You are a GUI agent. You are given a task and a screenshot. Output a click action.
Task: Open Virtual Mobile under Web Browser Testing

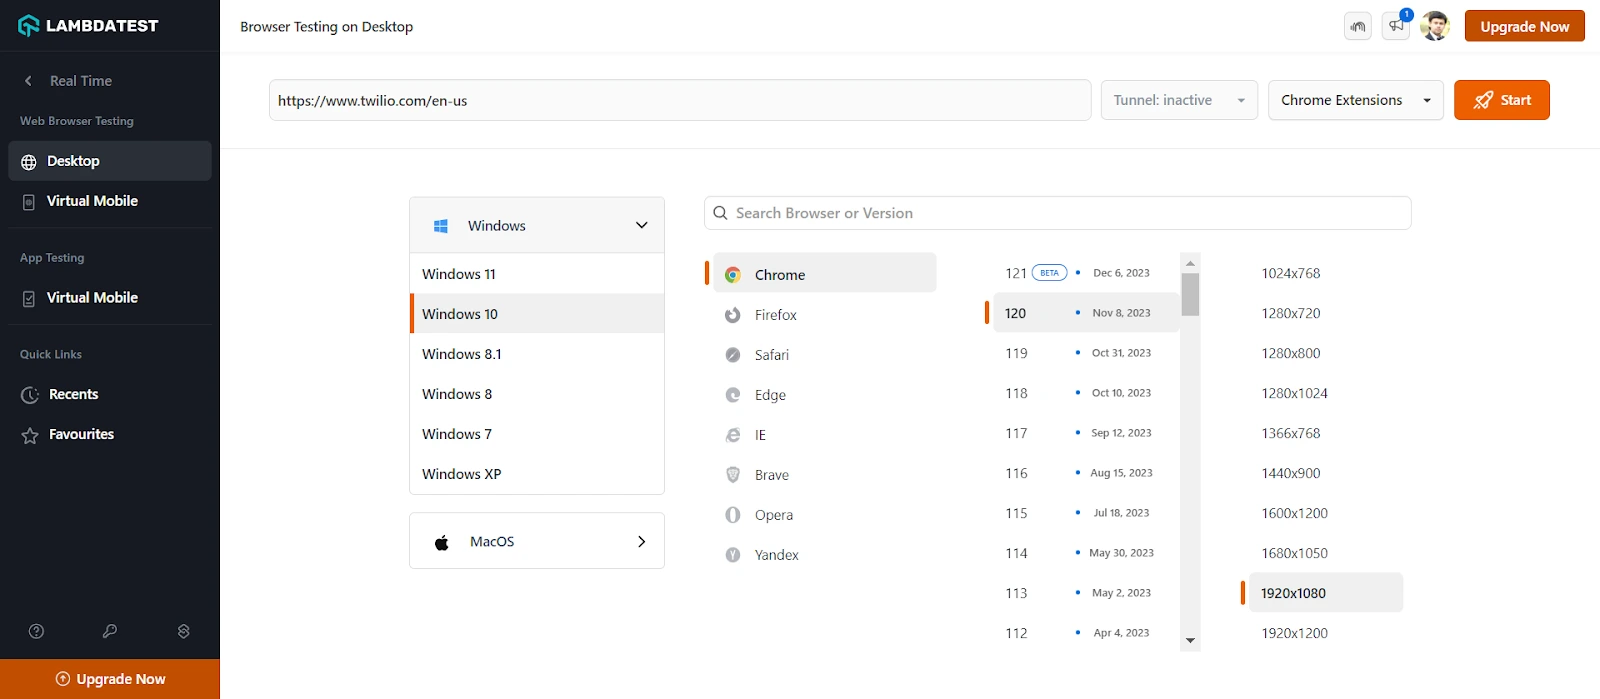pos(92,201)
